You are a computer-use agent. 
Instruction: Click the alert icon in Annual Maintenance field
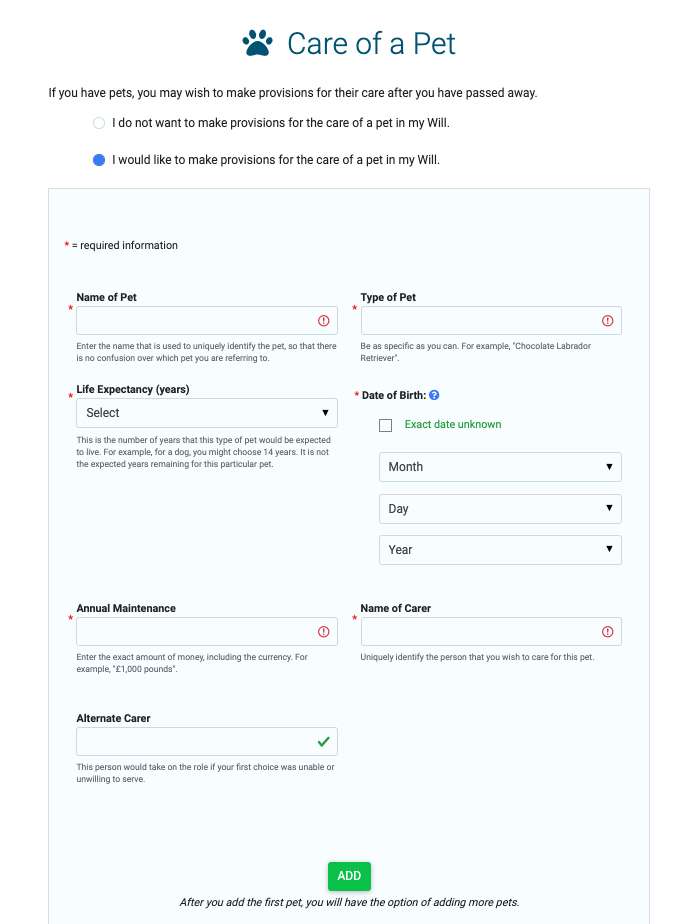coord(324,632)
